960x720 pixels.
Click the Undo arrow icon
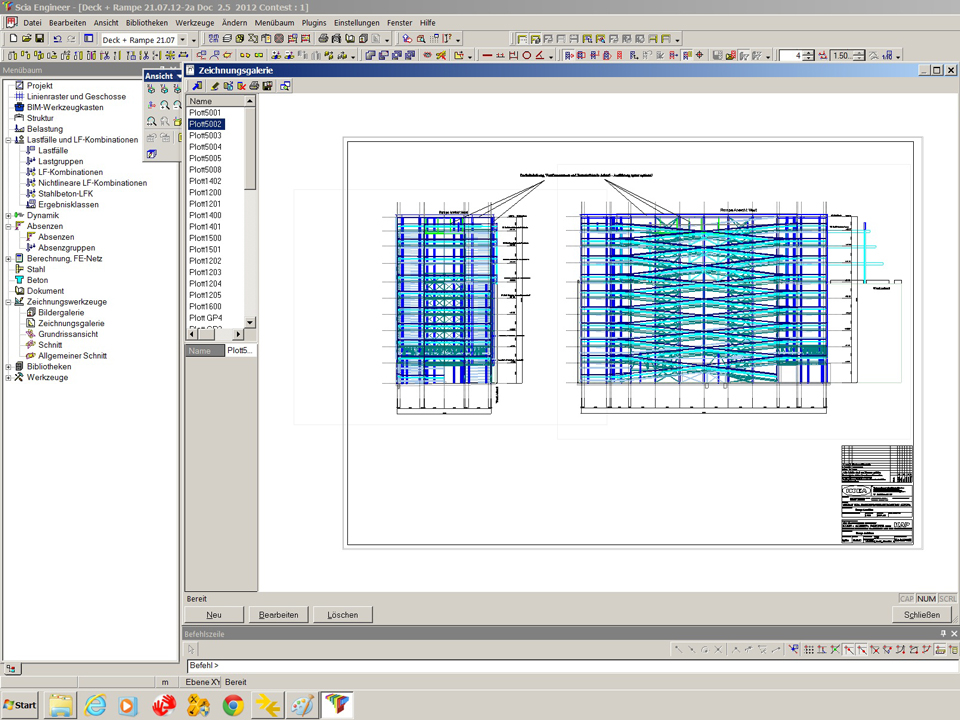pos(57,39)
